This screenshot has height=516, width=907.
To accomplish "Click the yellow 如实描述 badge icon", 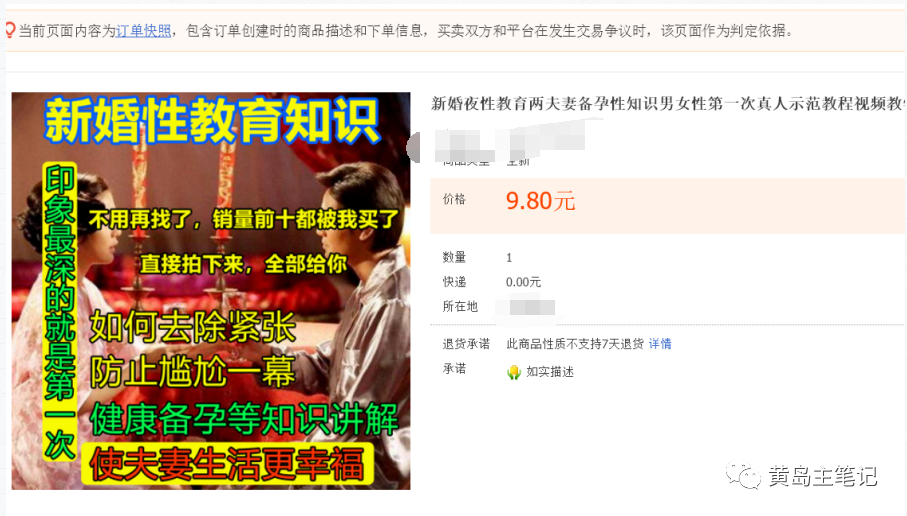I will coord(514,372).
